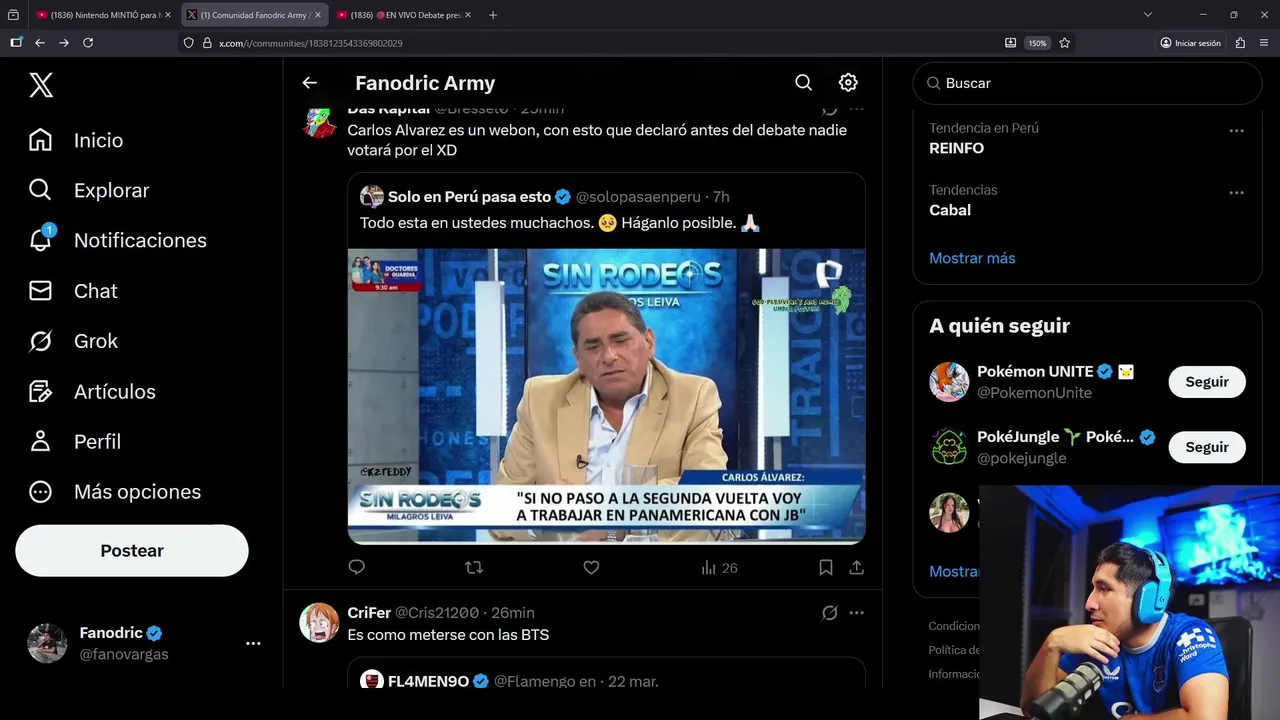Switch to the EN VIVO Debate tab
Image resolution: width=1280 pixels, height=720 pixels.
click(399, 15)
